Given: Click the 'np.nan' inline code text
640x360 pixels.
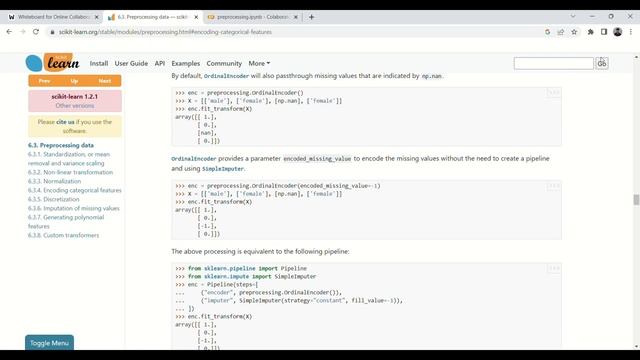Looking at the screenshot, I should tap(431, 76).
